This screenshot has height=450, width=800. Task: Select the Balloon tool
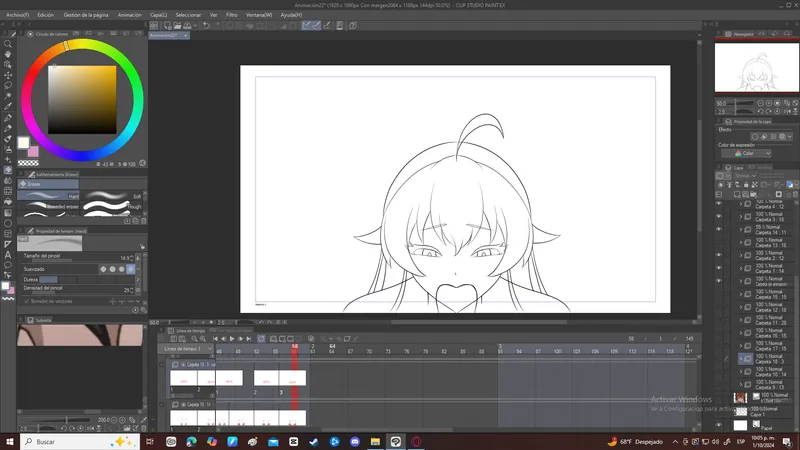pyautogui.click(x=8, y=265)
